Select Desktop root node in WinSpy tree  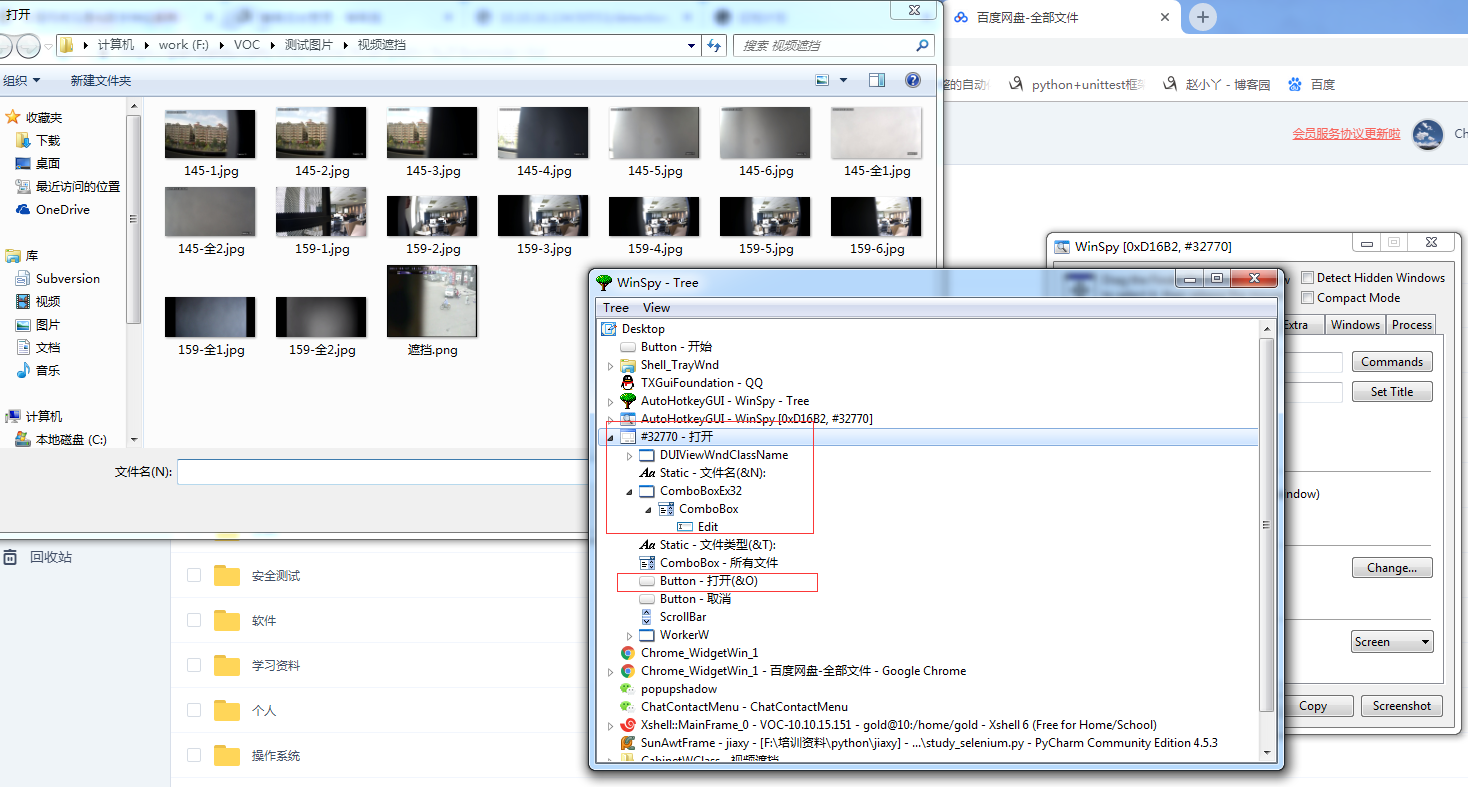pos(643,329)
